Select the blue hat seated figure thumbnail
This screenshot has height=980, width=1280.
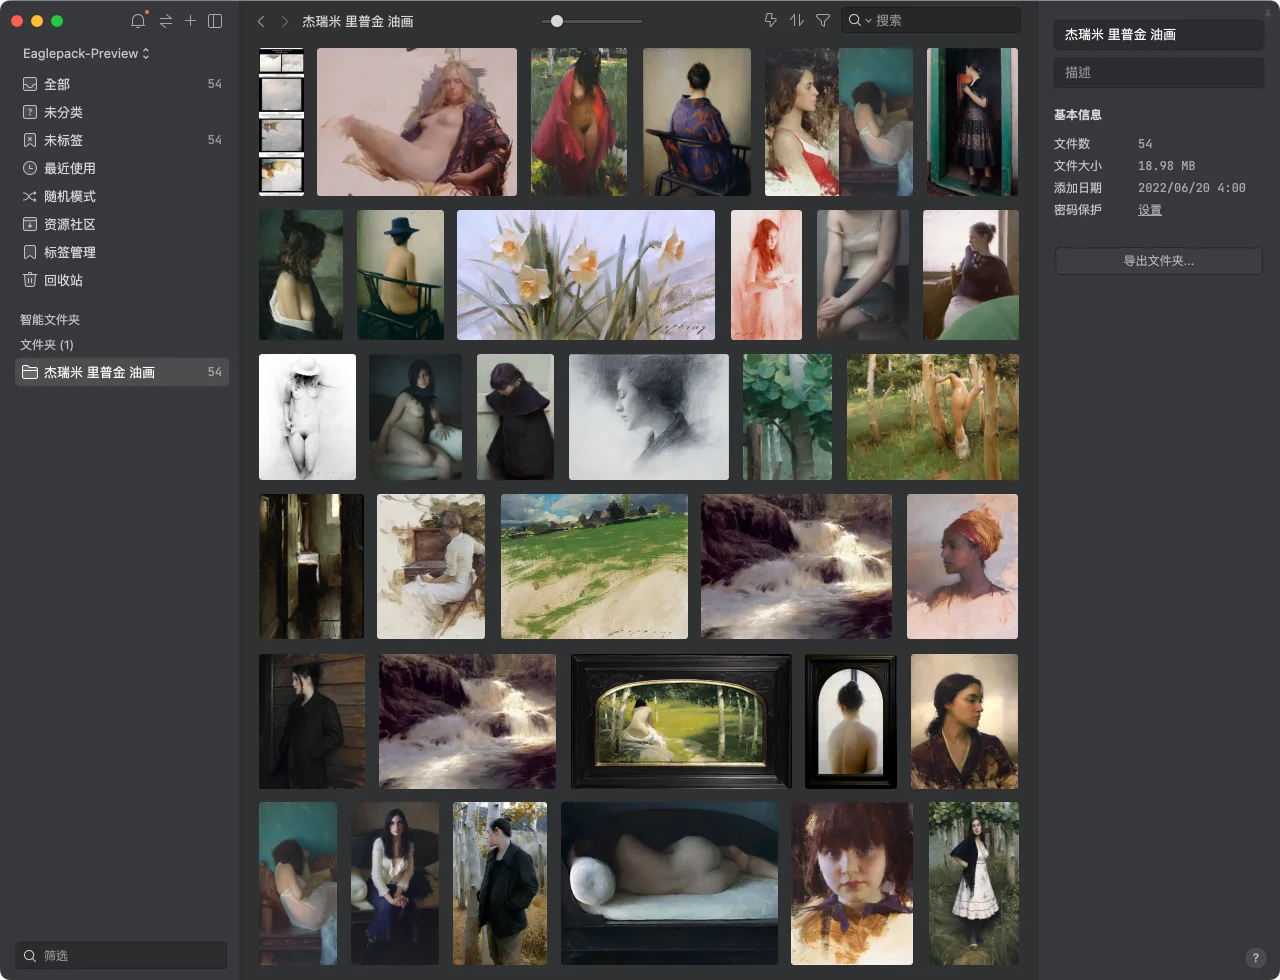pos(400,275)
